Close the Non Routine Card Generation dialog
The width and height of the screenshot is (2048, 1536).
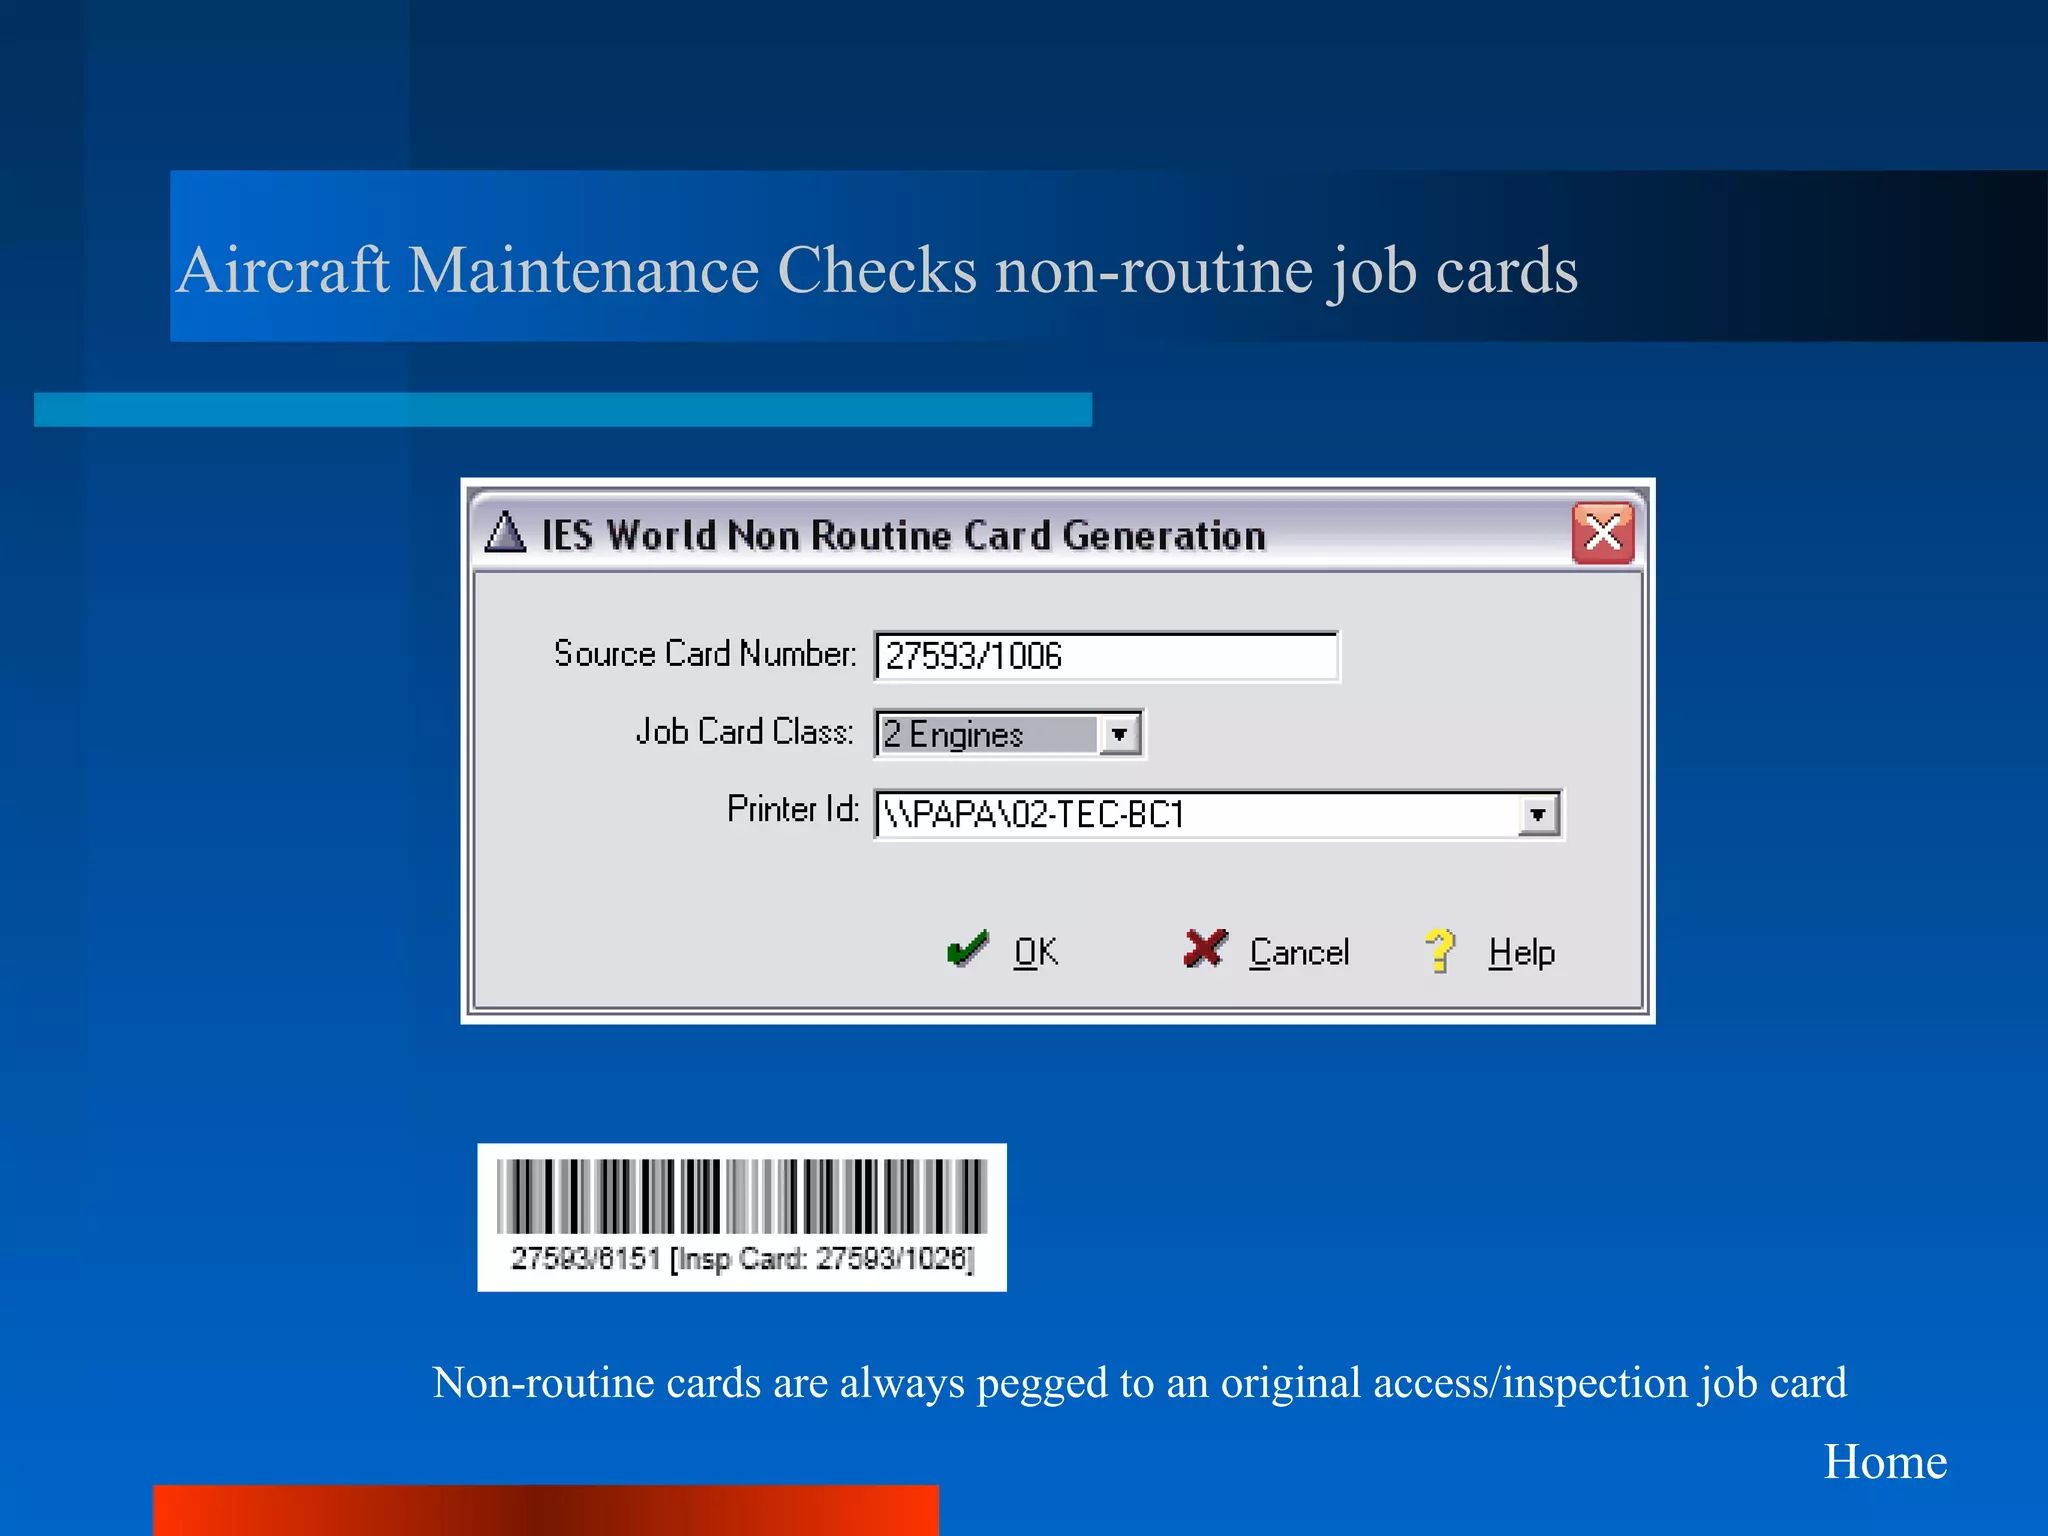pyautogui.click(x=1603, y=533)
